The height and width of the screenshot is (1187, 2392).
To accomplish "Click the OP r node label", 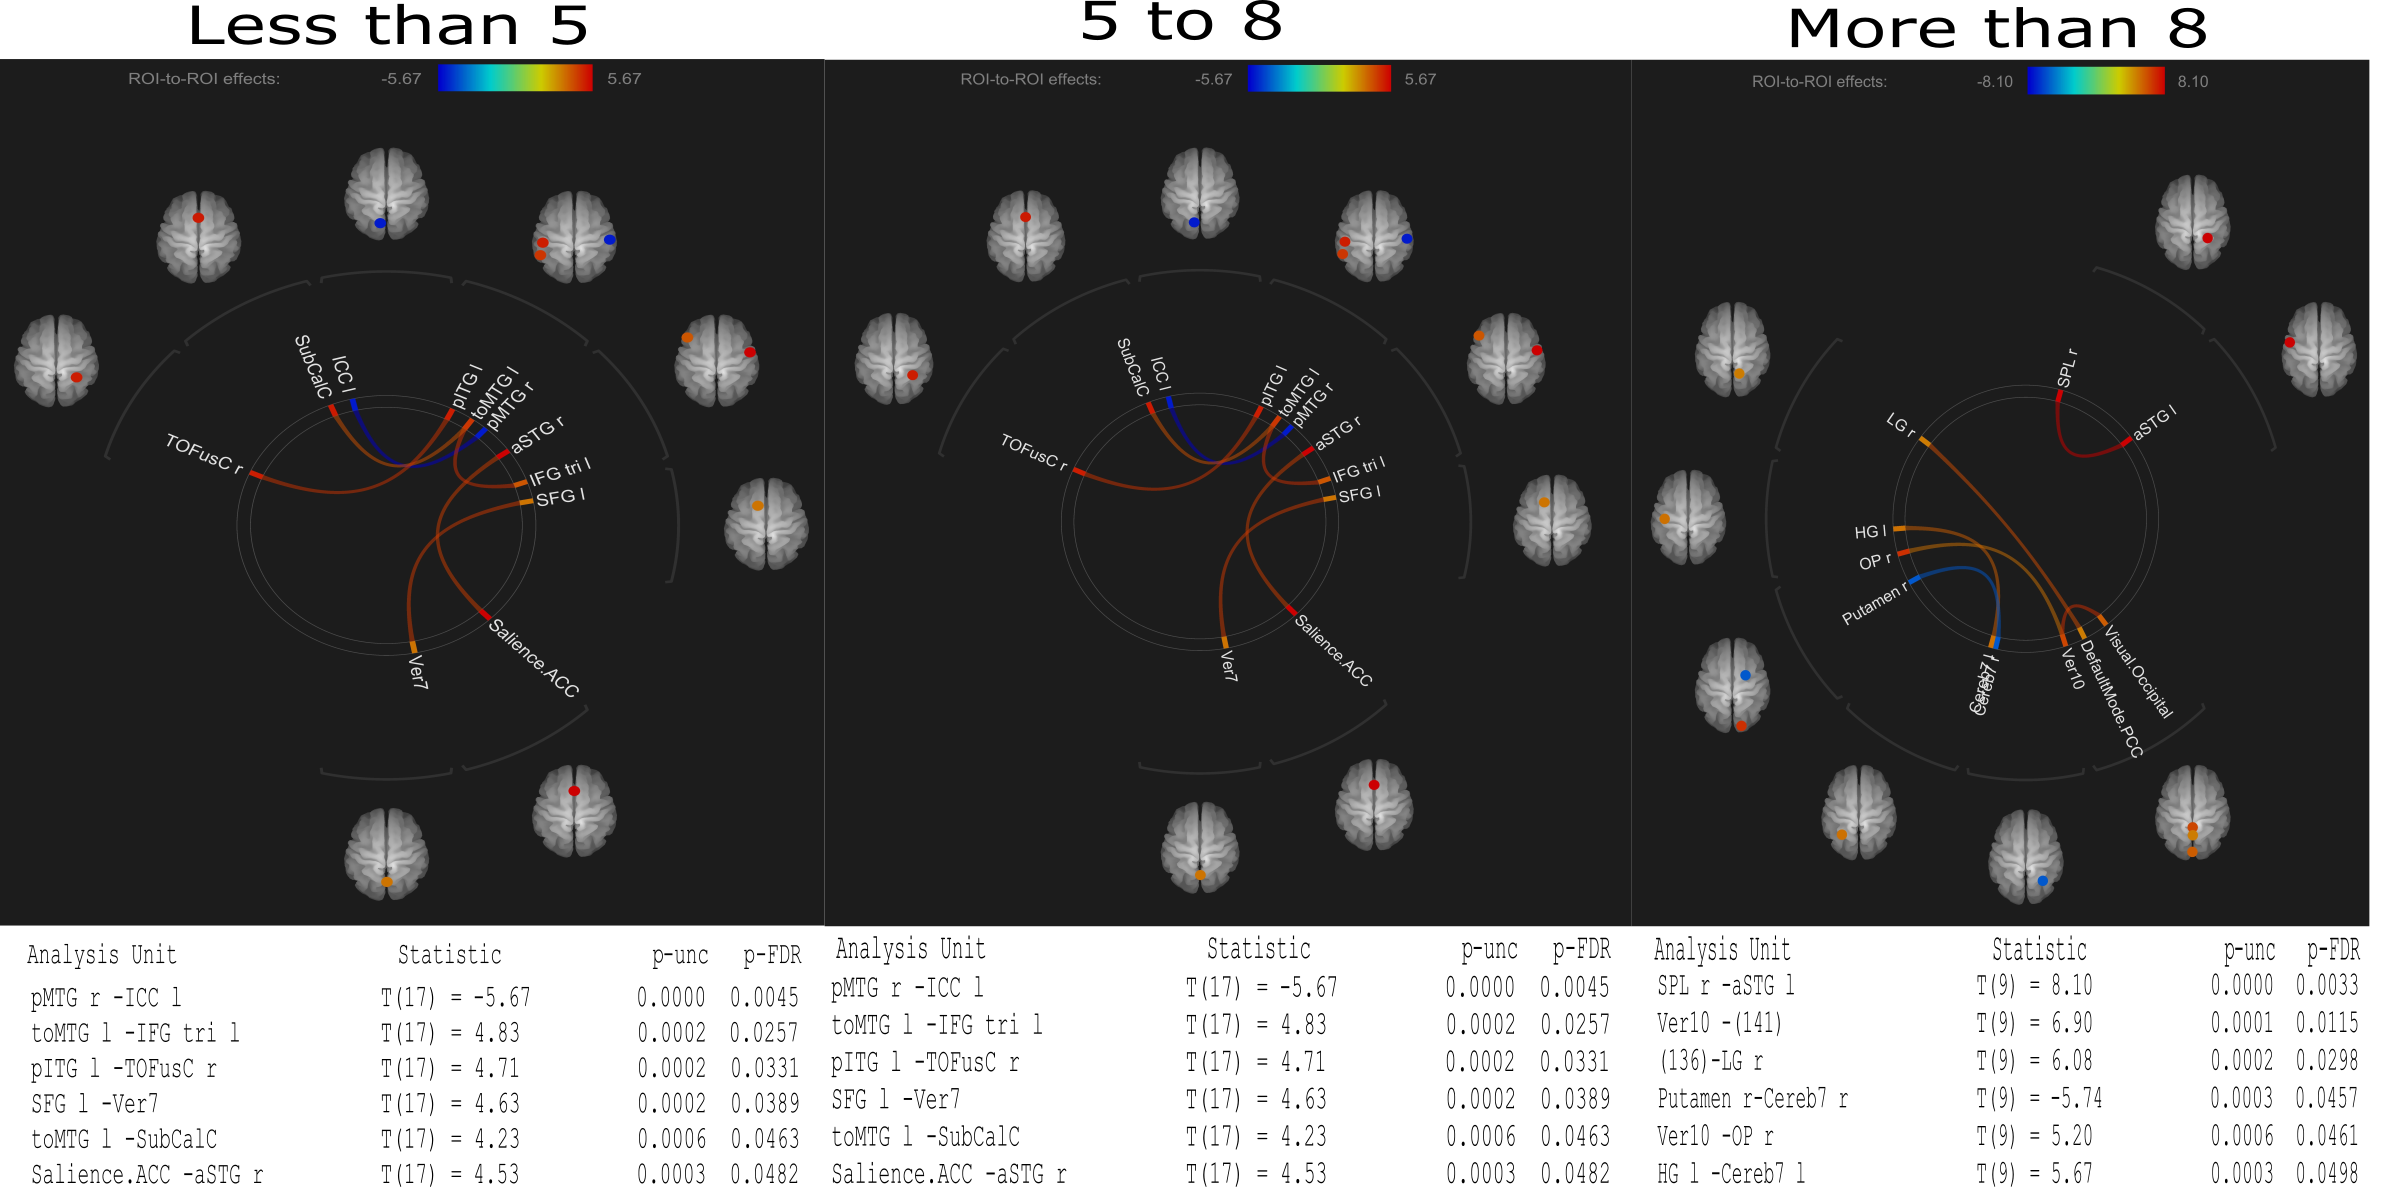I will [1874, 562].
